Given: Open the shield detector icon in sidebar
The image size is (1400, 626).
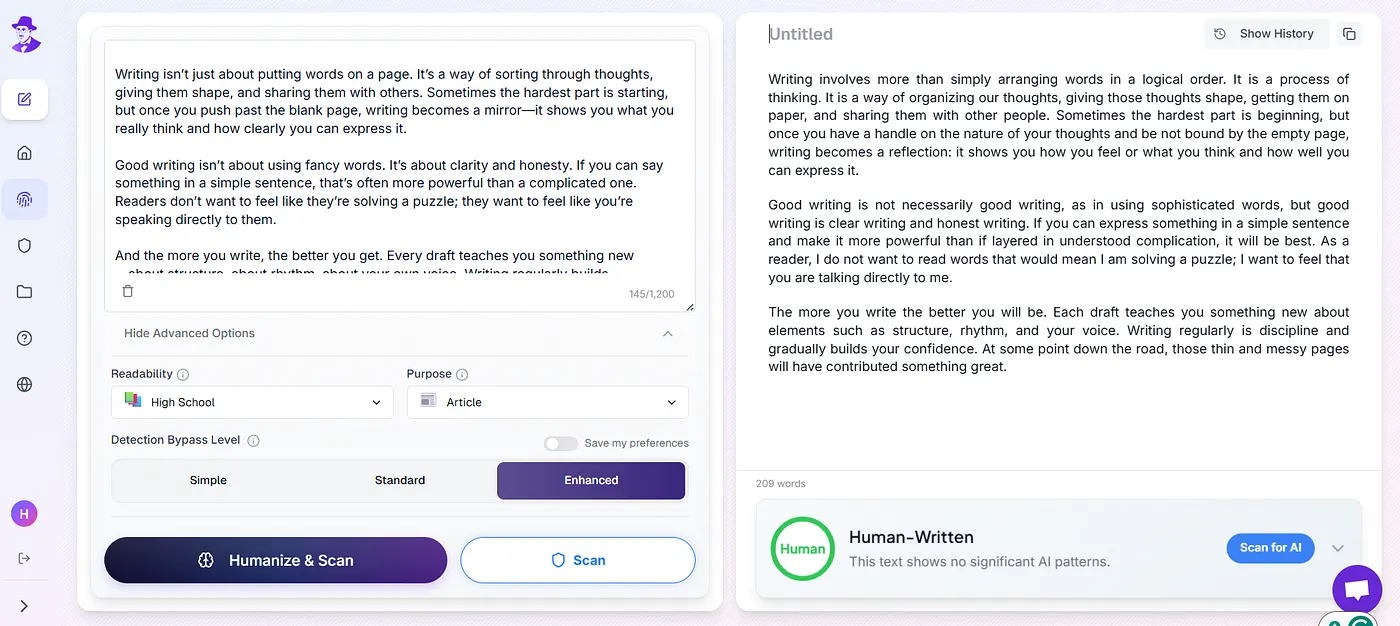Looking at the screenshot, I should [x=25, y=246].
